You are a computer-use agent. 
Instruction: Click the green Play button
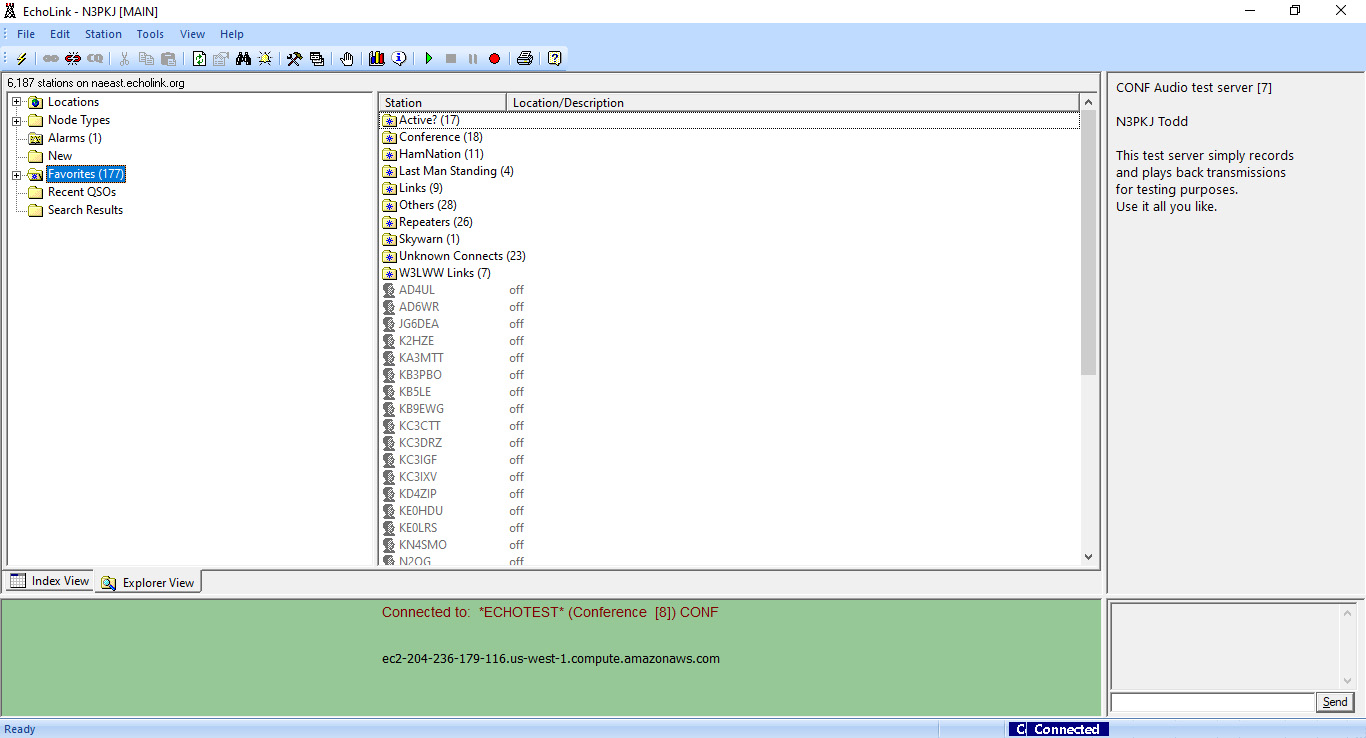pyautogui.click(x=429, y=59)
